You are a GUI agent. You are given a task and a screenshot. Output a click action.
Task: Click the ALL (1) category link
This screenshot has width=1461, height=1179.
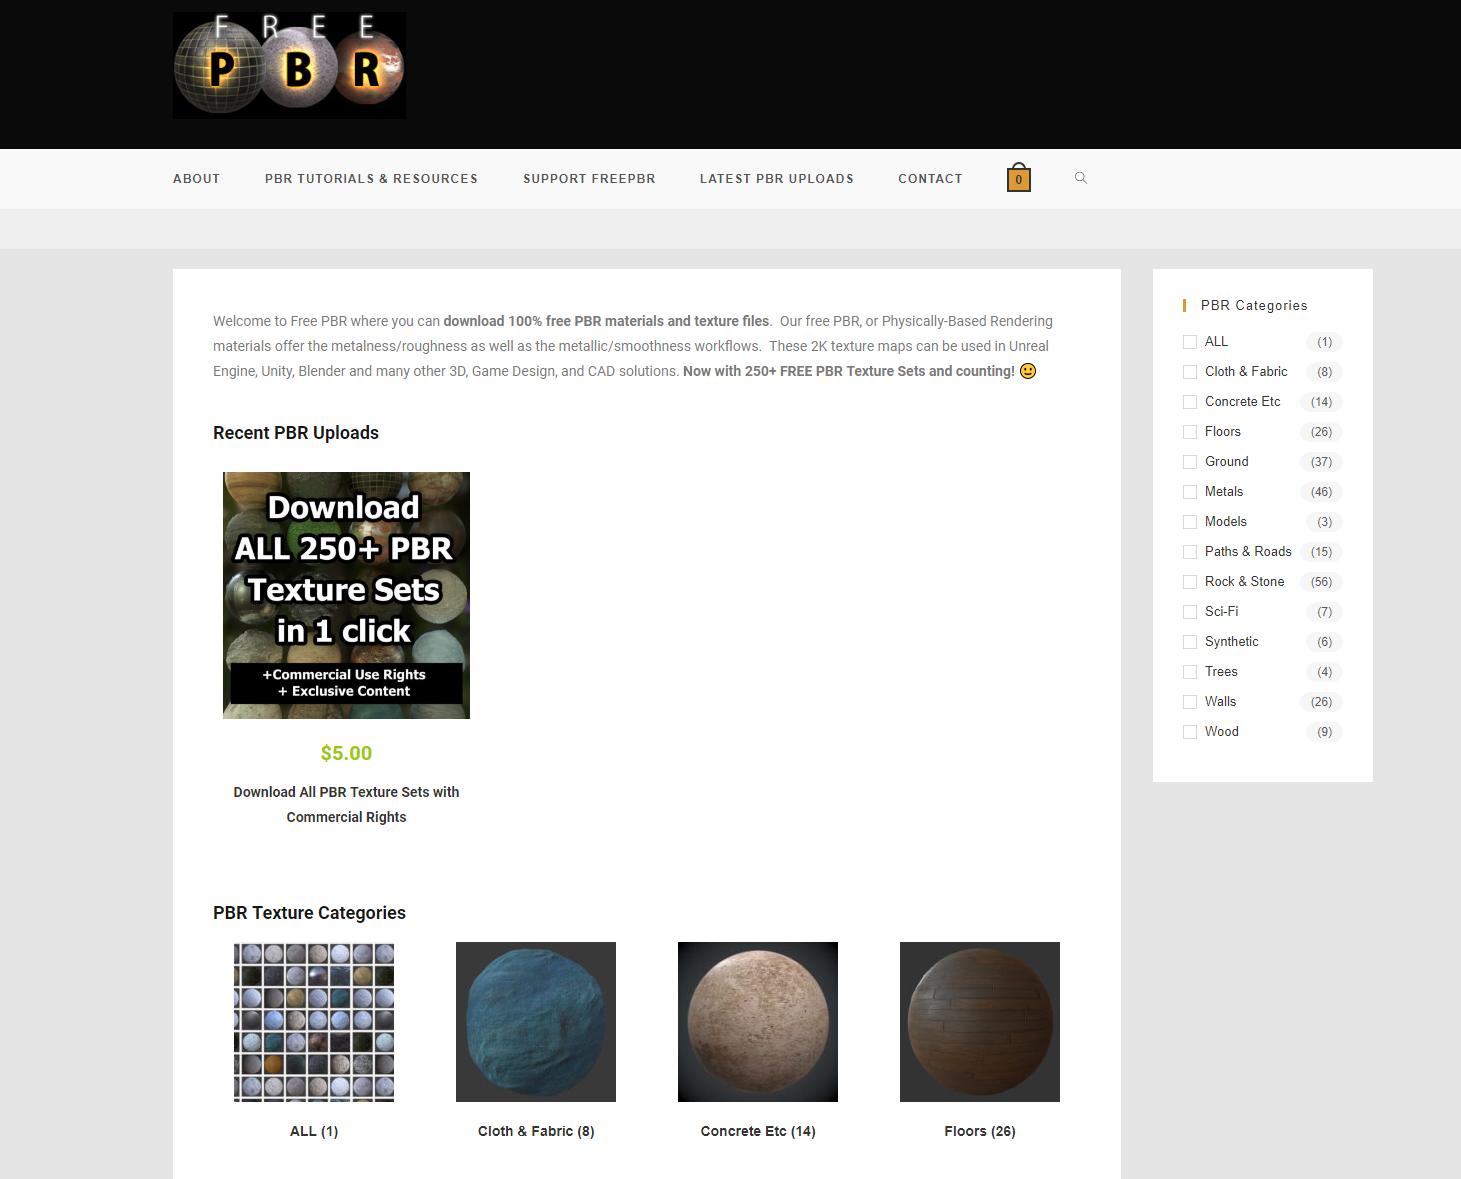click(314, 1131)
